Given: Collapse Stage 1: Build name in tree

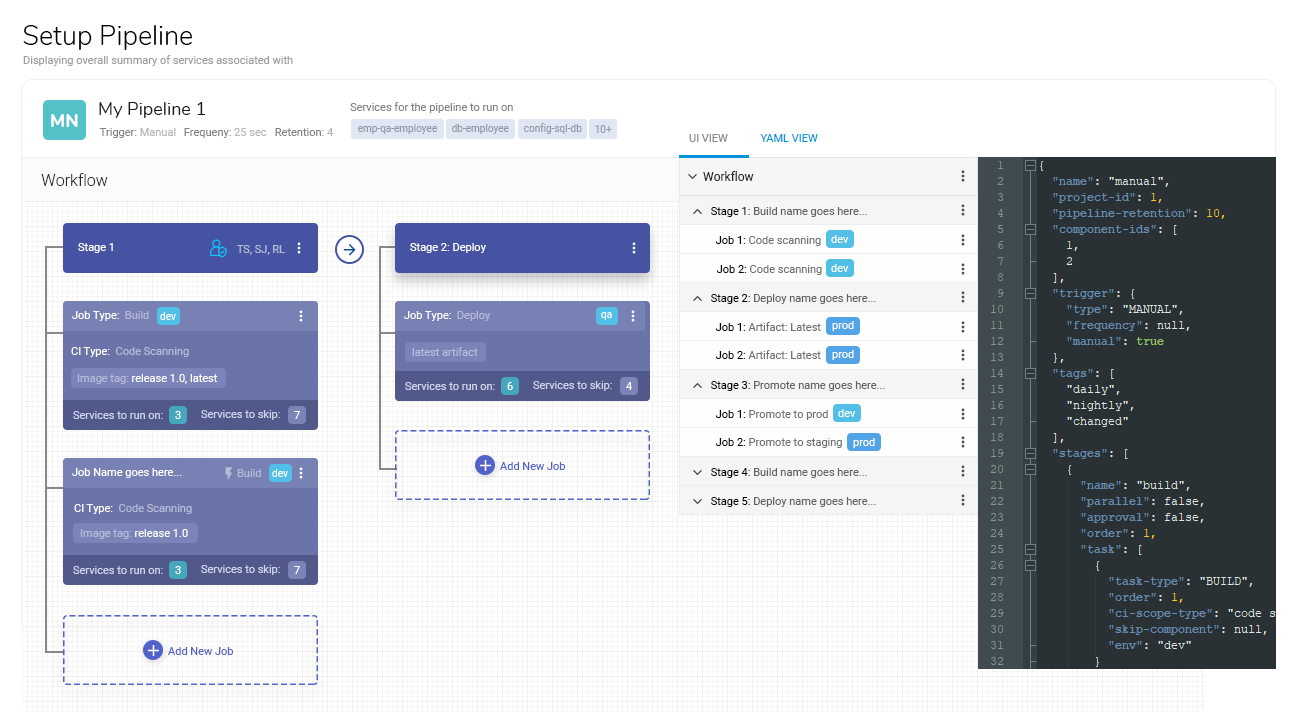Looking at the screenshot, I should point(698,211).
